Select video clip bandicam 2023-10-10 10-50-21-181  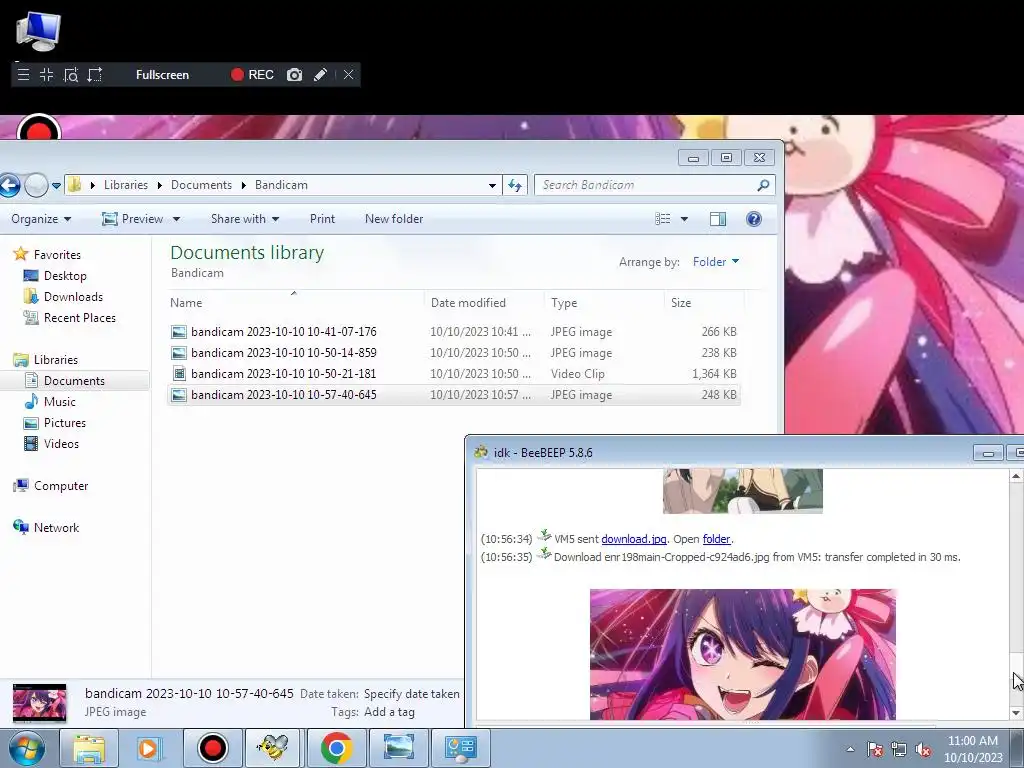coord(454,374)
